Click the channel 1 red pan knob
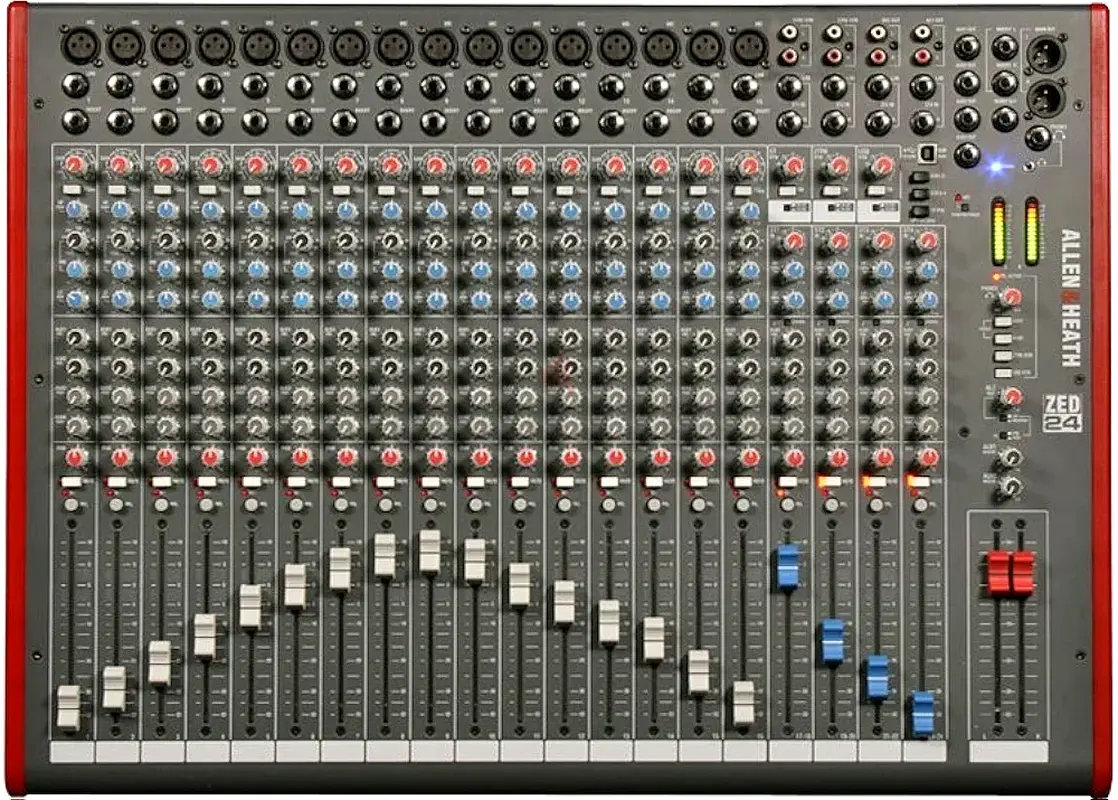Image resolution: width=1118 pixels, height=800 pixels. (76, 457)
